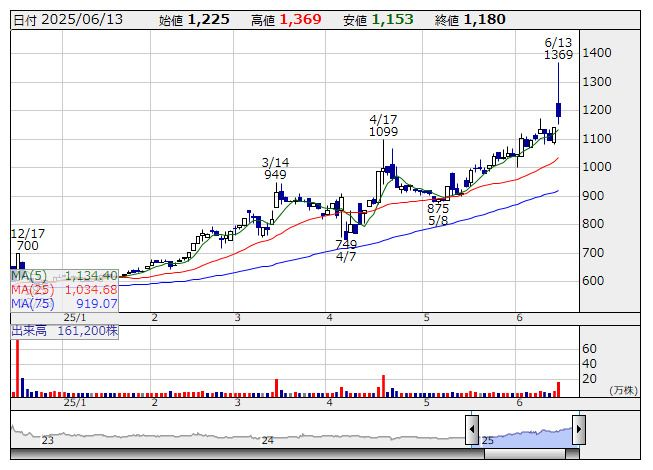Click the (万株) volume unit label

(x=623, y=390)
